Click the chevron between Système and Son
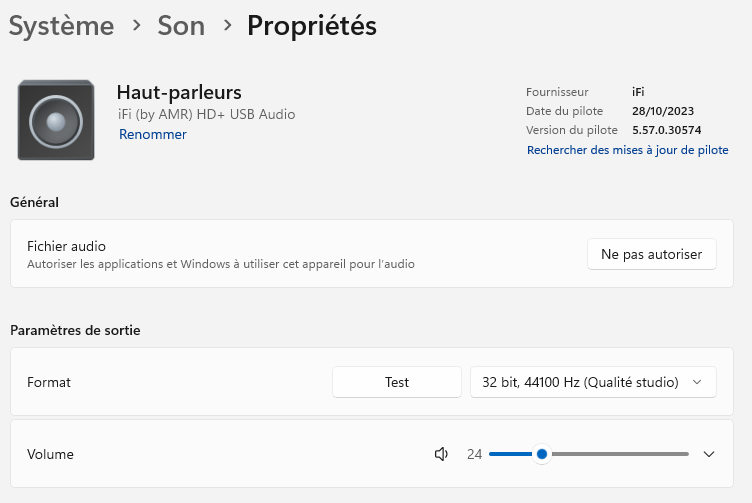The width and height of the screenshot is (752, 503). [x=136, y=26]
